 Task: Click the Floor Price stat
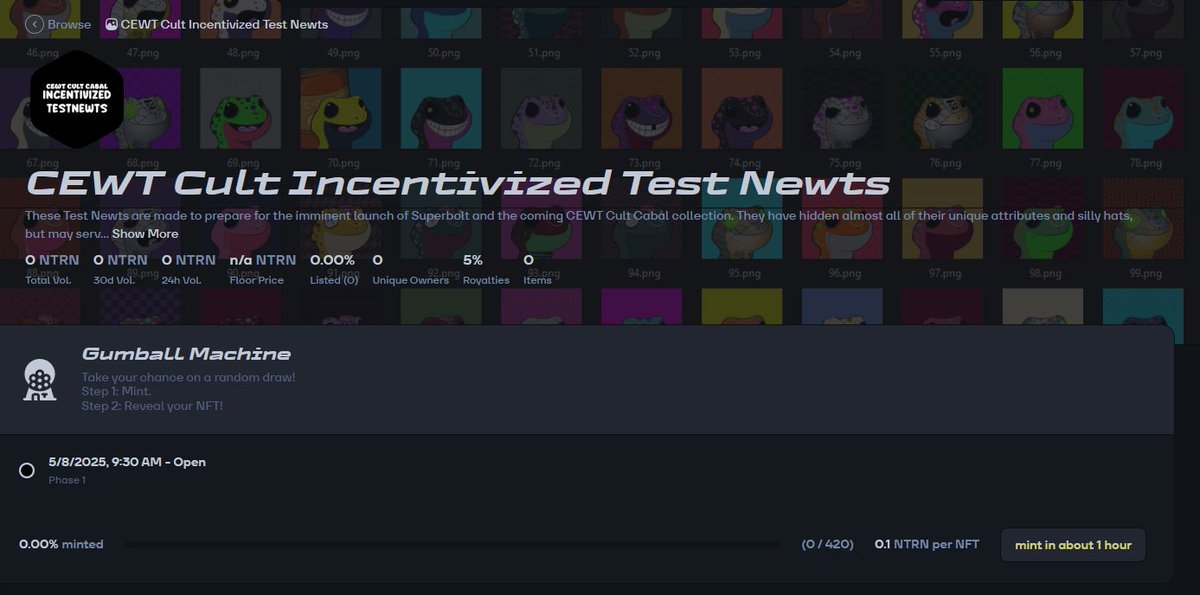coord(256,268)
